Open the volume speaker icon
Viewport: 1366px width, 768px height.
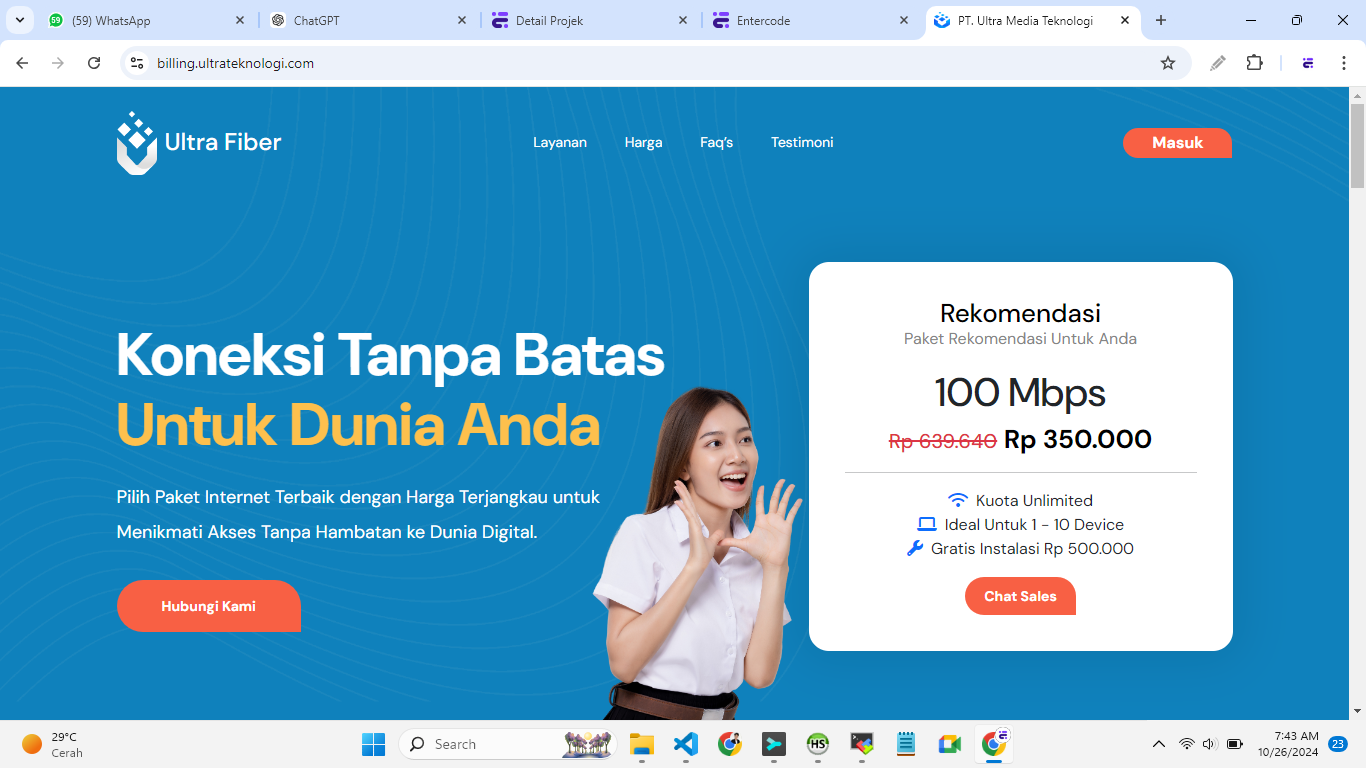point(1210,744)
